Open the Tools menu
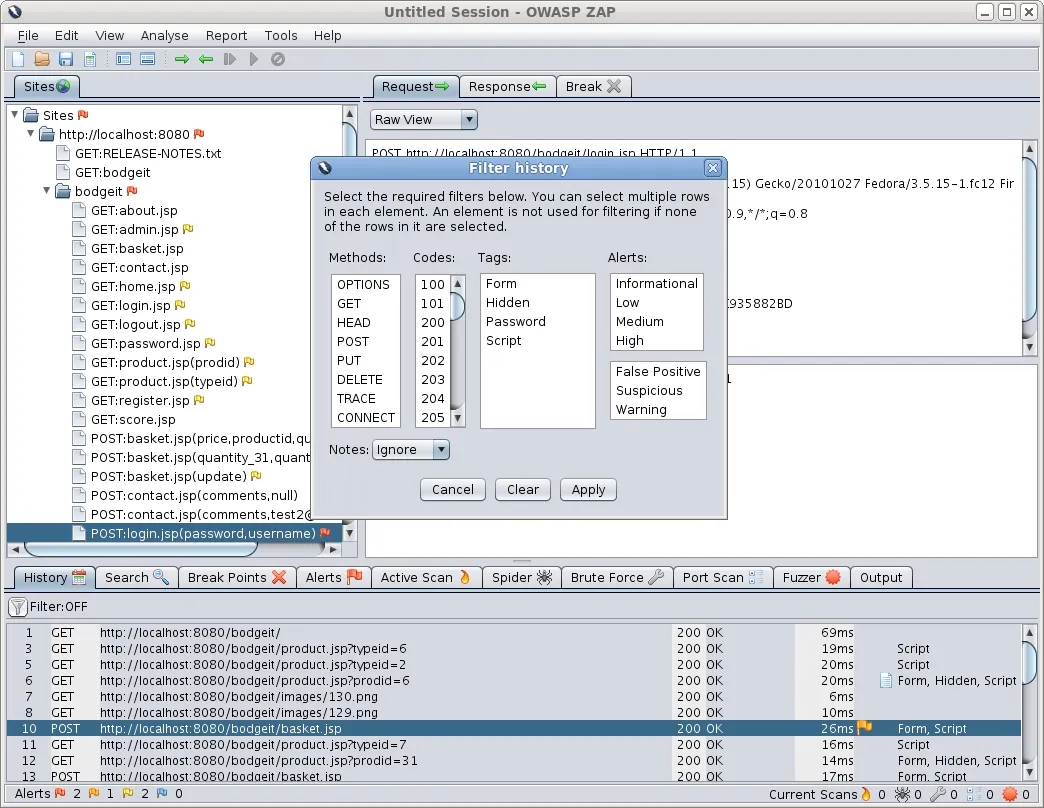The height and width of the screenshot is (808, 1044). click(x=280, y=35)
